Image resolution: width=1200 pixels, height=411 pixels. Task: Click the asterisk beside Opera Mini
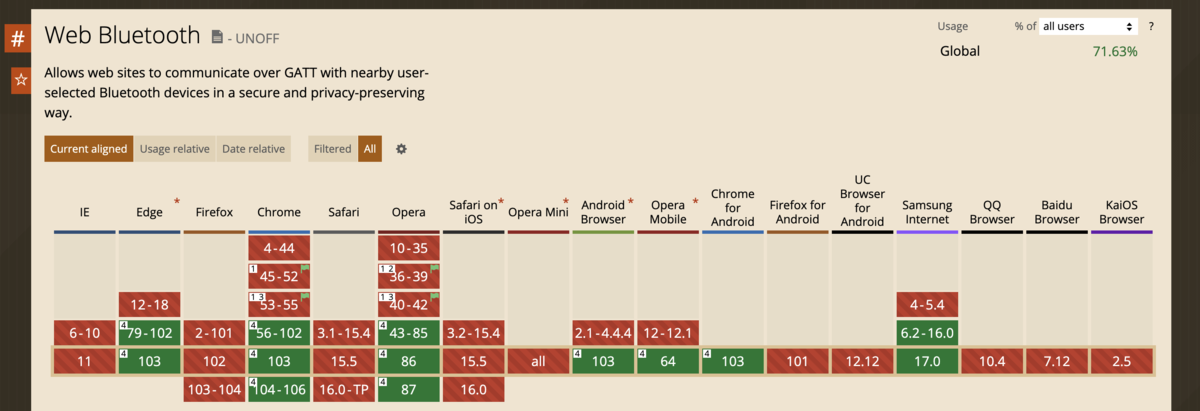click(565, 202)
